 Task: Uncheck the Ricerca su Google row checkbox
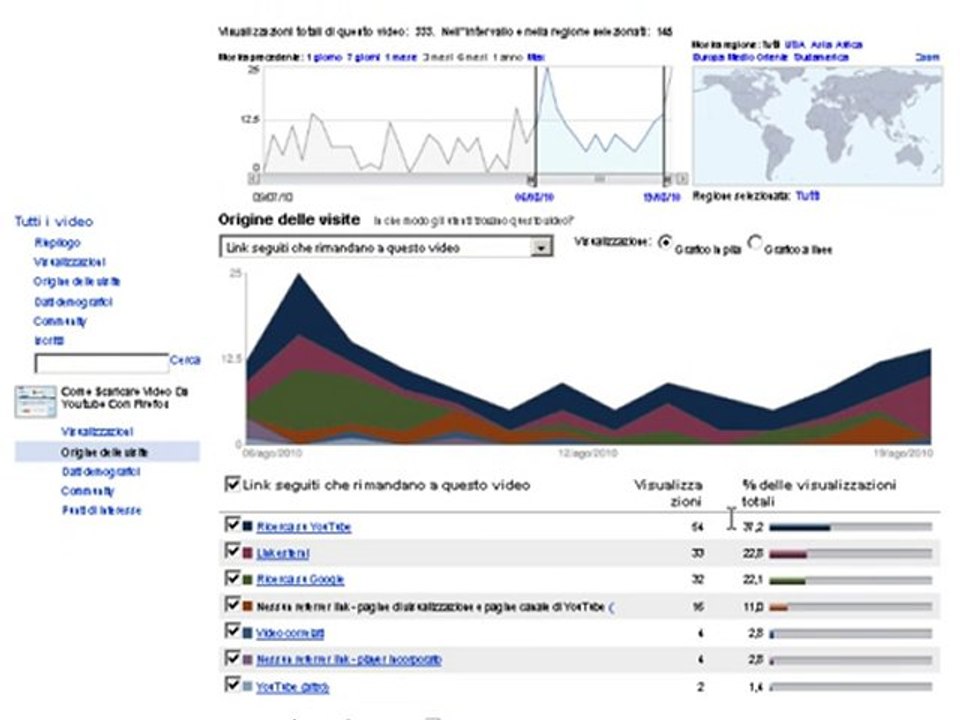point(232,578)
